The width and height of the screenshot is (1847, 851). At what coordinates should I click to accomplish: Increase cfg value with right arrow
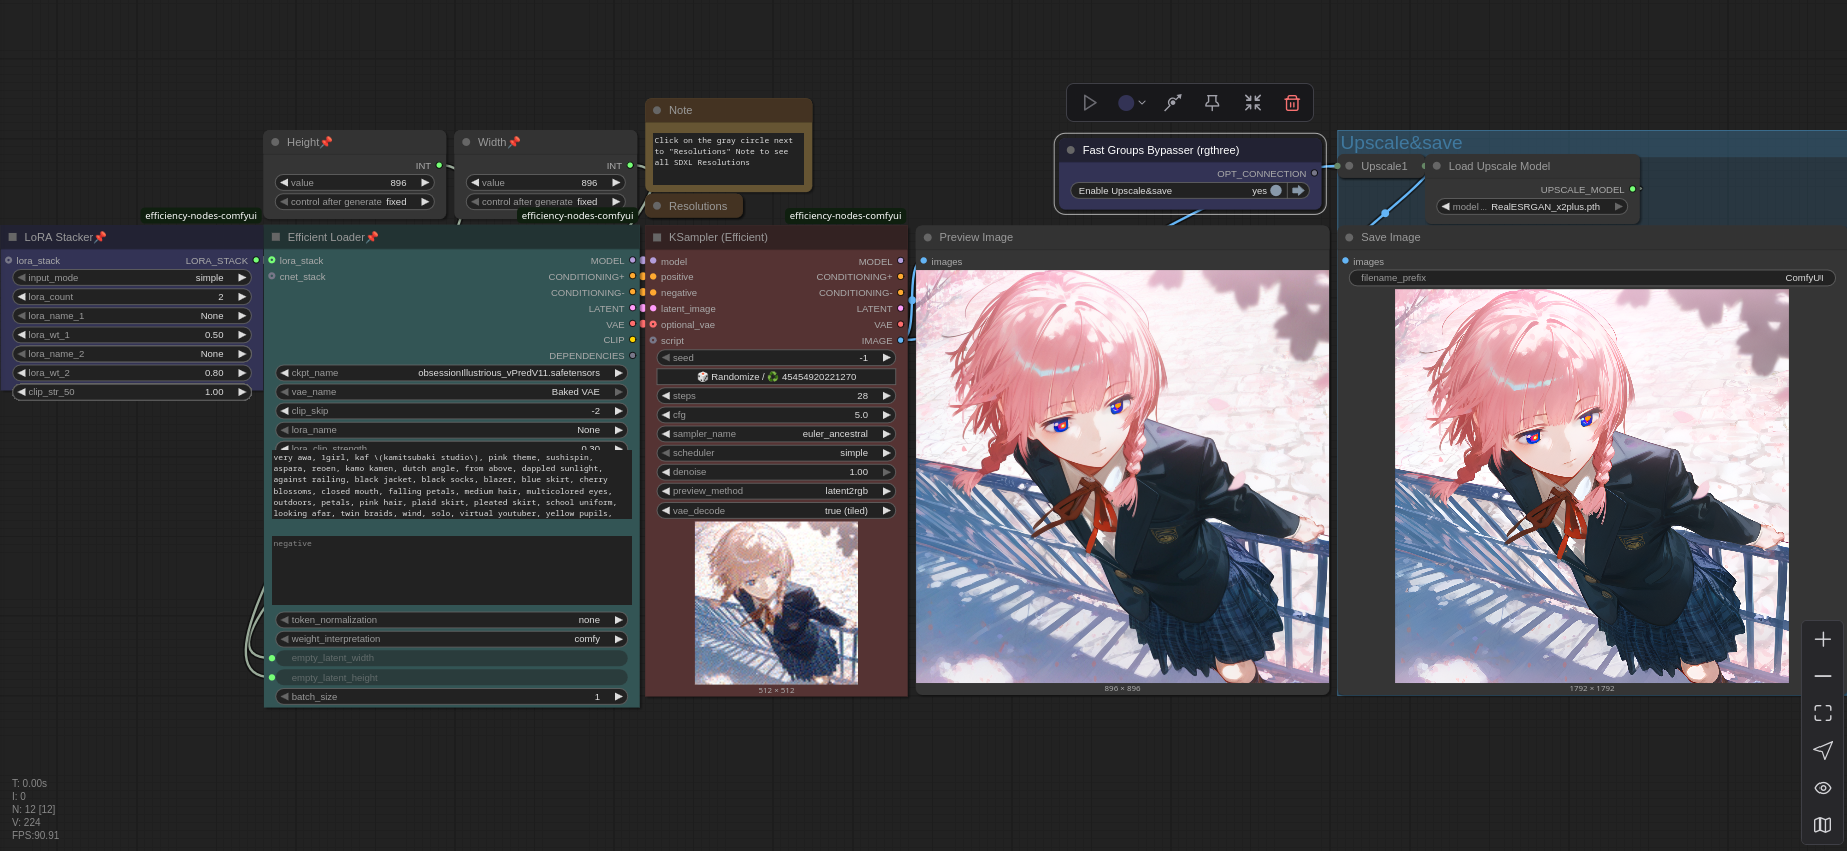pyautogui.click(x=886, y=415)
